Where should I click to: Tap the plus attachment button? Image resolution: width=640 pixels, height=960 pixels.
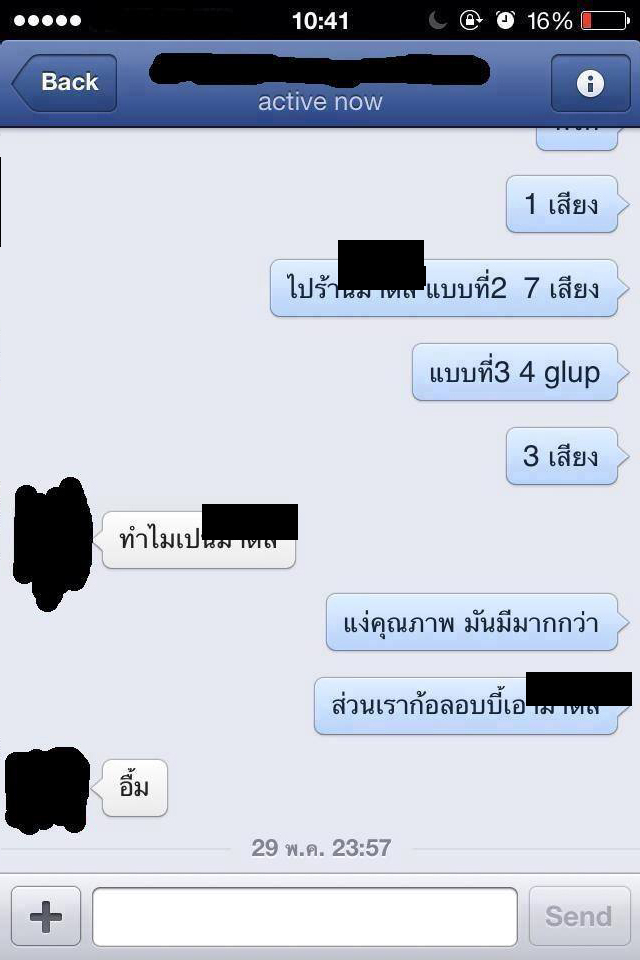point(46,916)
